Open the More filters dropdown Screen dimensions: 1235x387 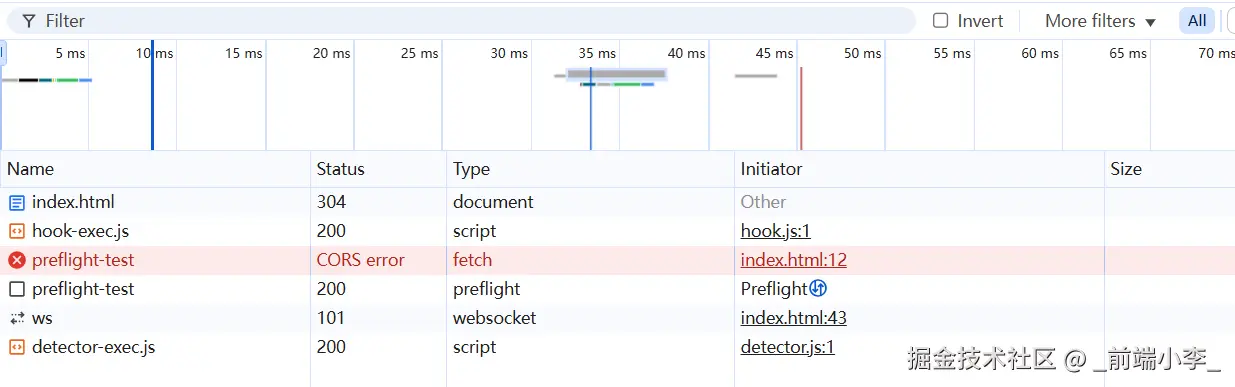tap(1100, 21)
